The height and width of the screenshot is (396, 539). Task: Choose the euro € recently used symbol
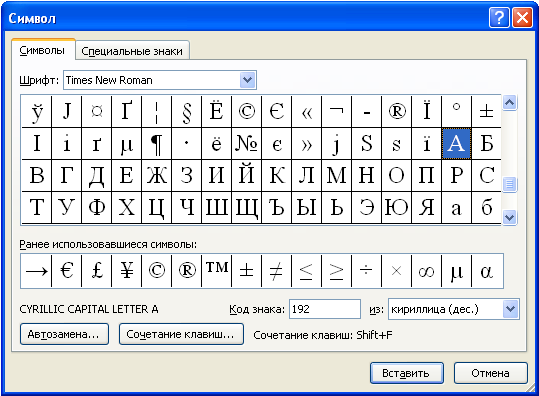[x=67, y=271]
